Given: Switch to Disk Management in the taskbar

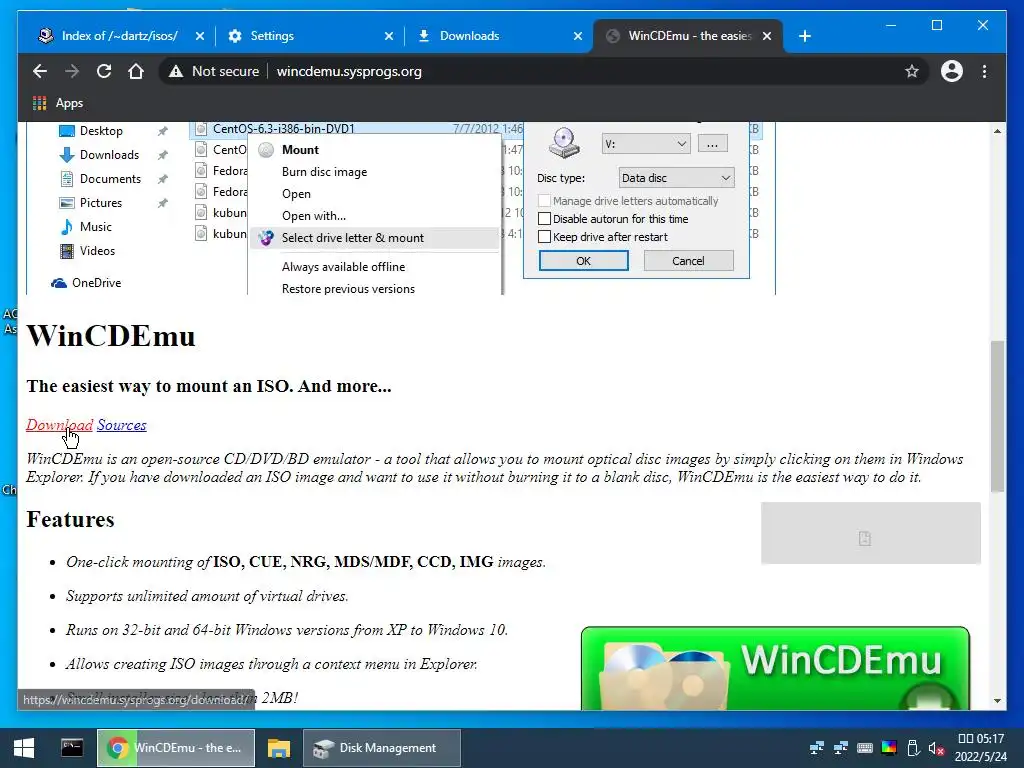Looking at the screenshot, I should [x=382, y=748].
